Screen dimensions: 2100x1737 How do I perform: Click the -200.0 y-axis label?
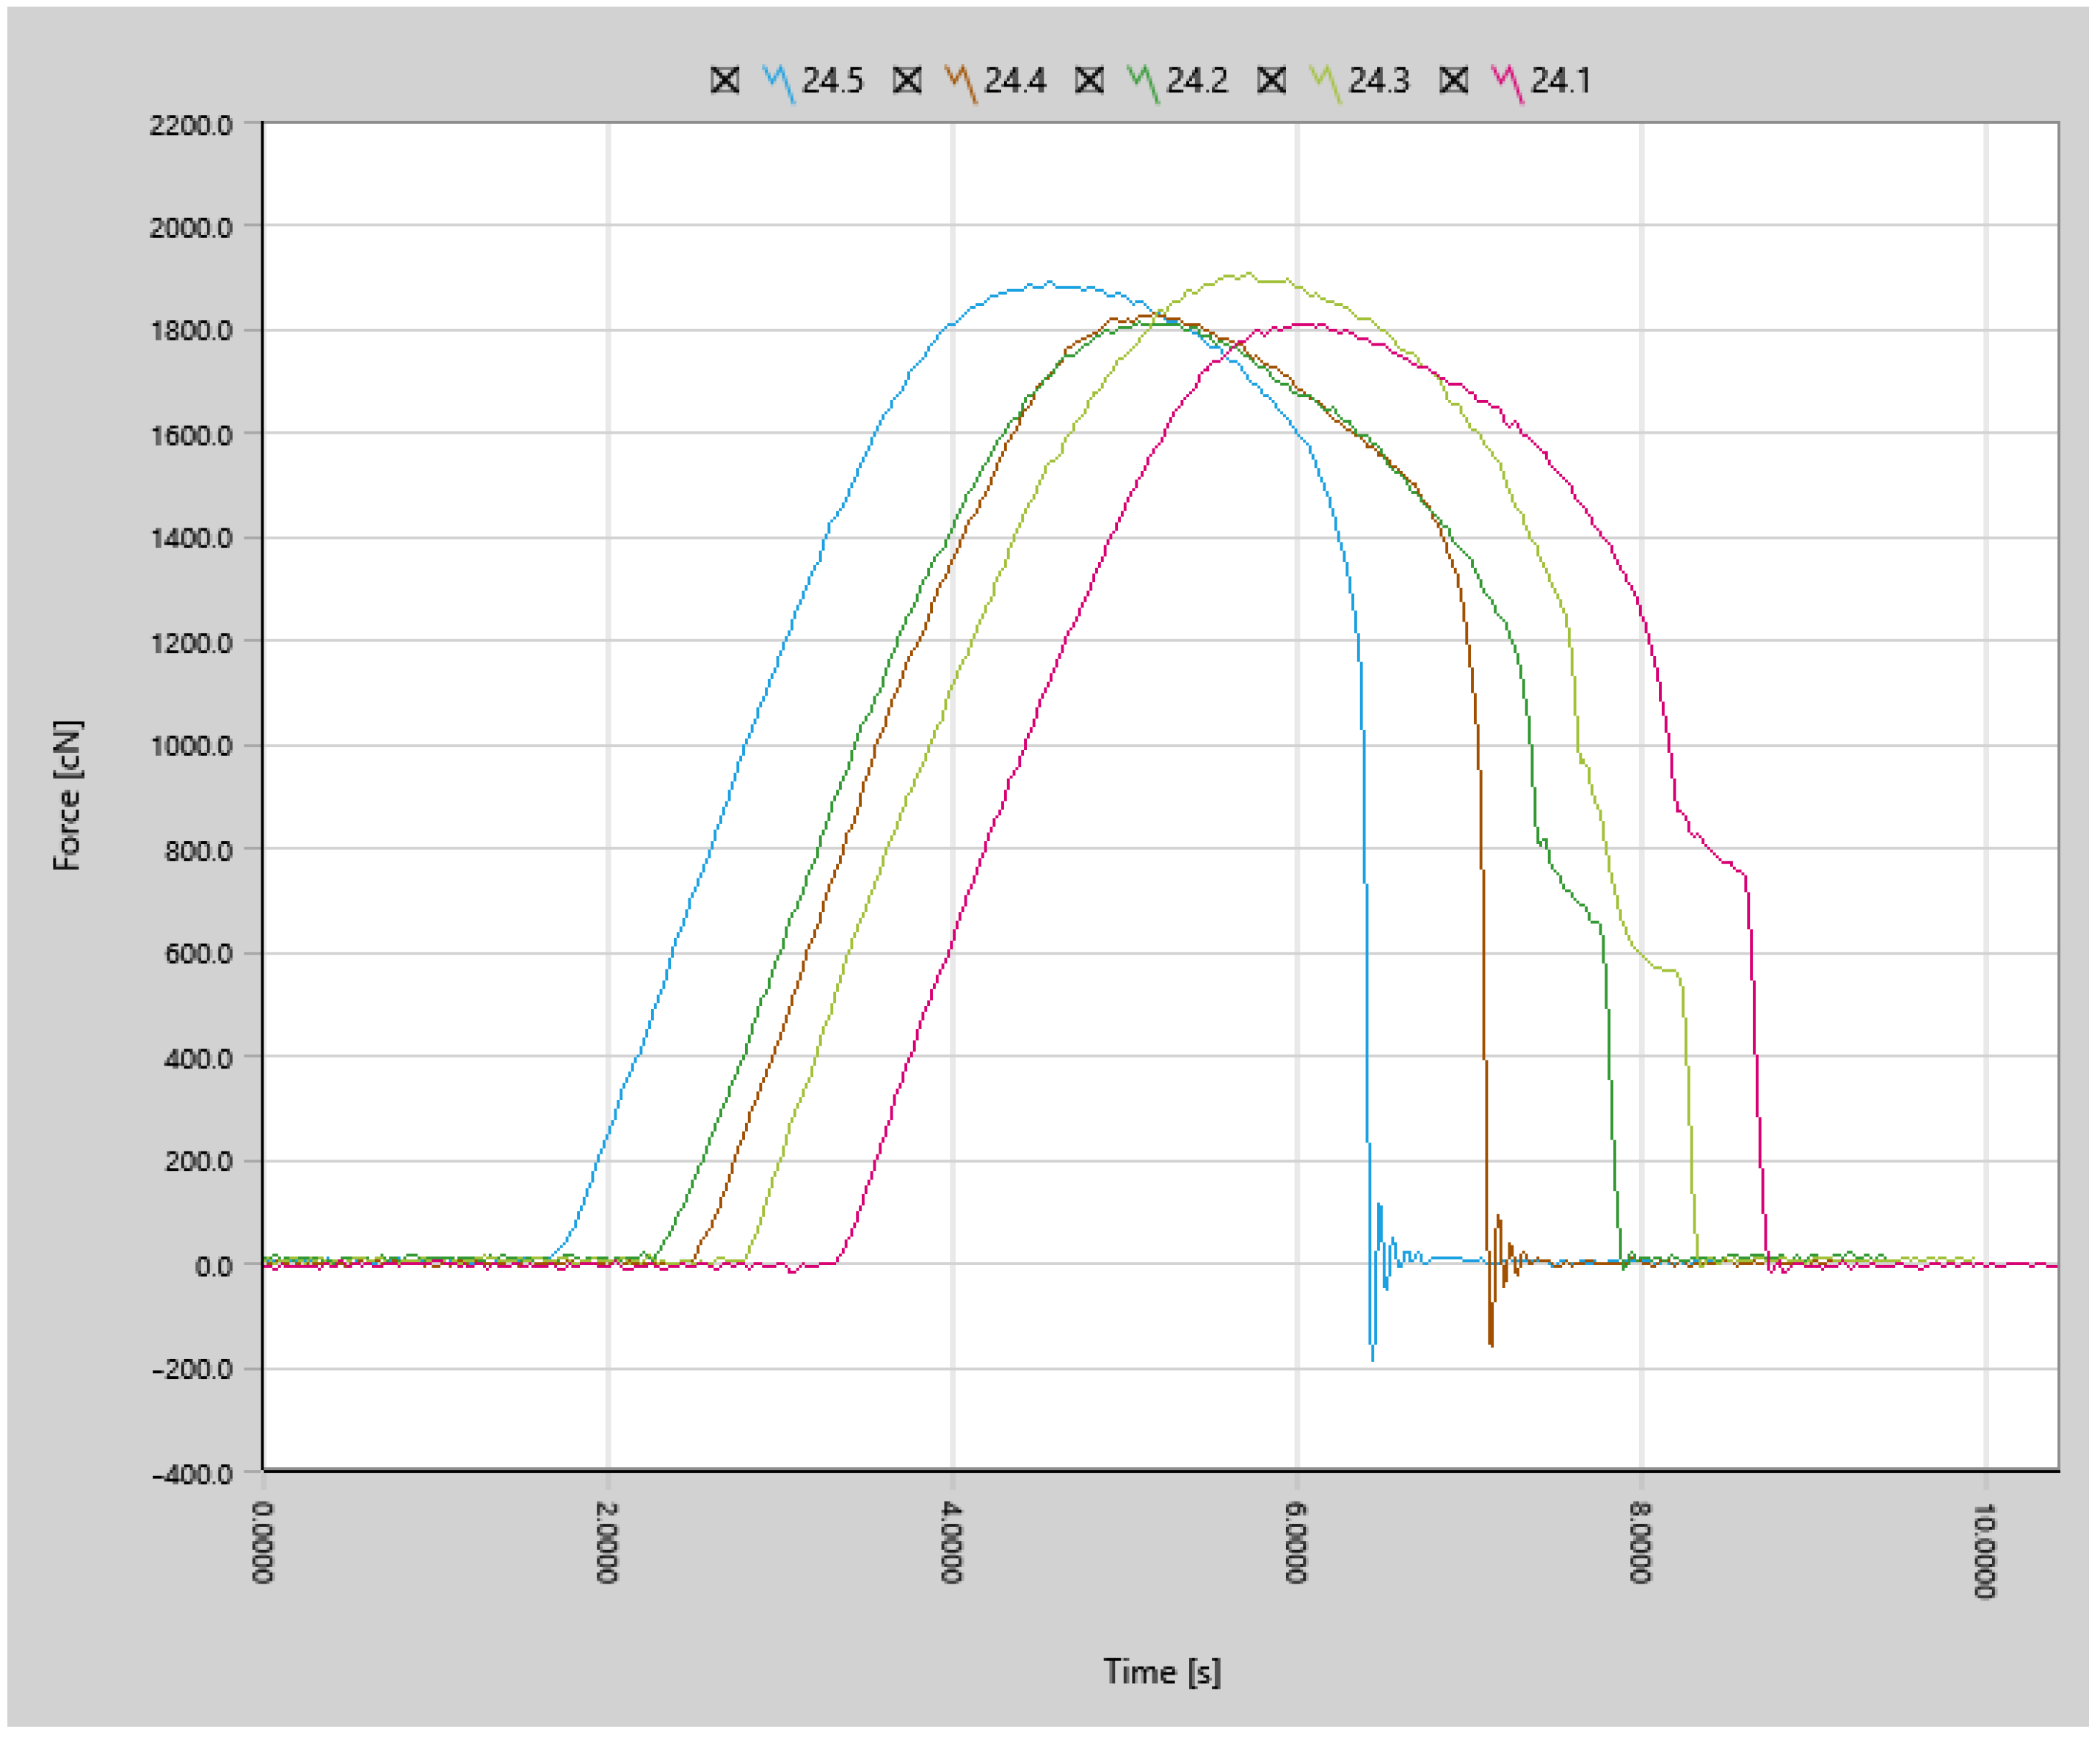click(192, 1370)
